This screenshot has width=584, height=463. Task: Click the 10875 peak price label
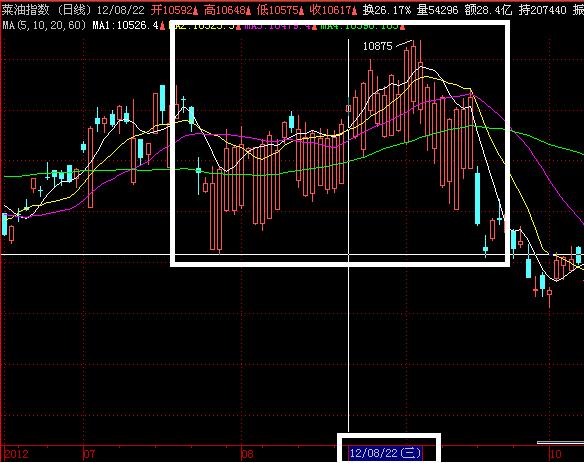click(377, 46)
